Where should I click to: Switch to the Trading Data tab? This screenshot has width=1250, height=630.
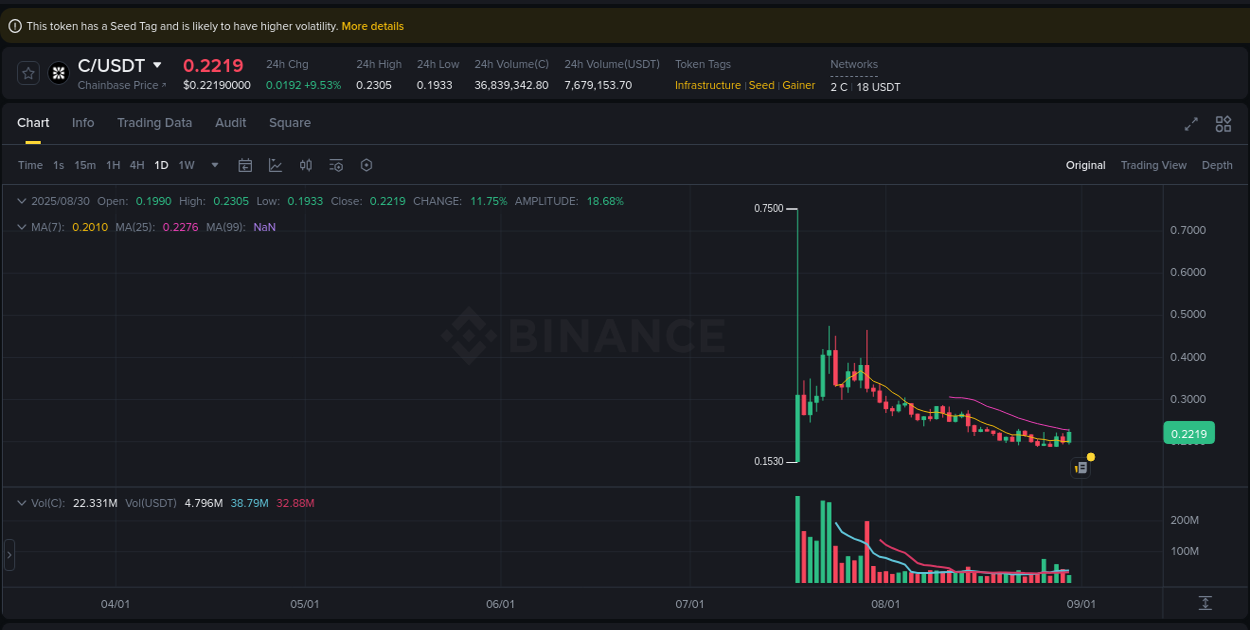pos(155,122)
